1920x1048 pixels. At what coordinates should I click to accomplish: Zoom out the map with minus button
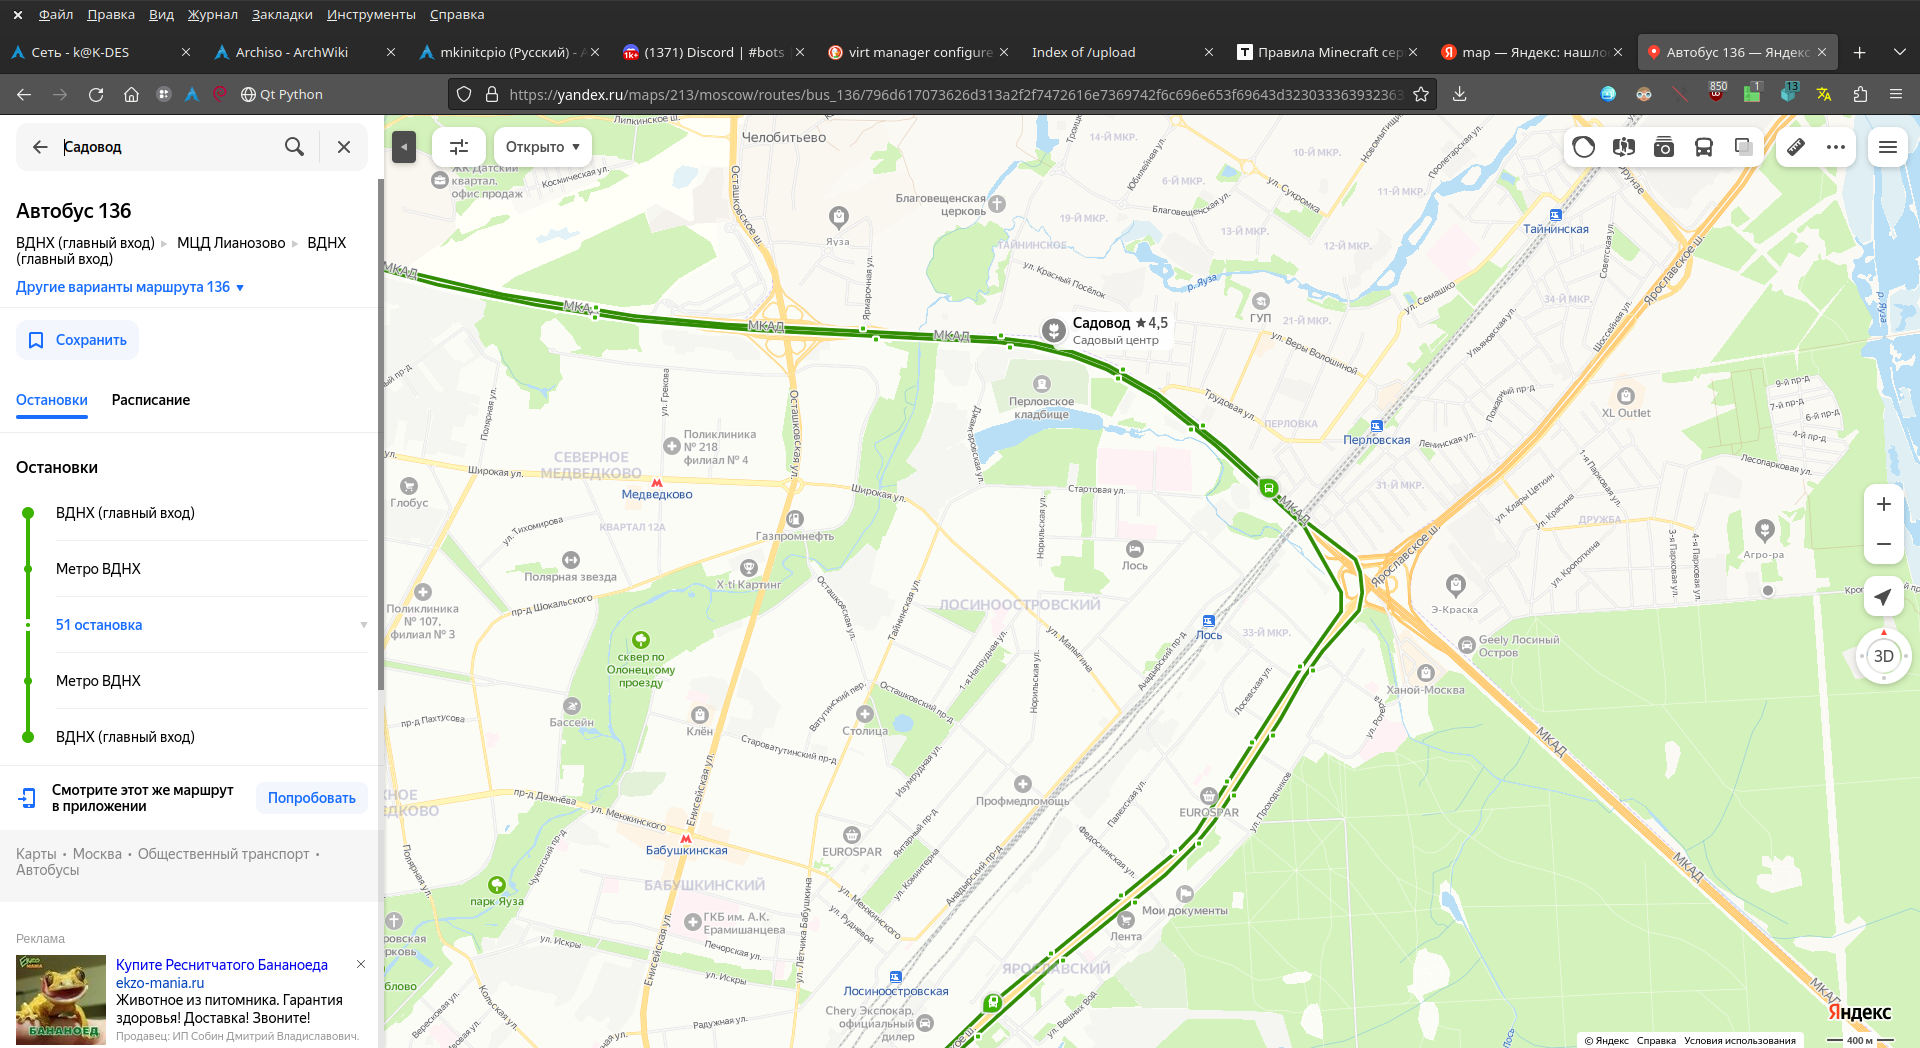(x=1883, y=544)
